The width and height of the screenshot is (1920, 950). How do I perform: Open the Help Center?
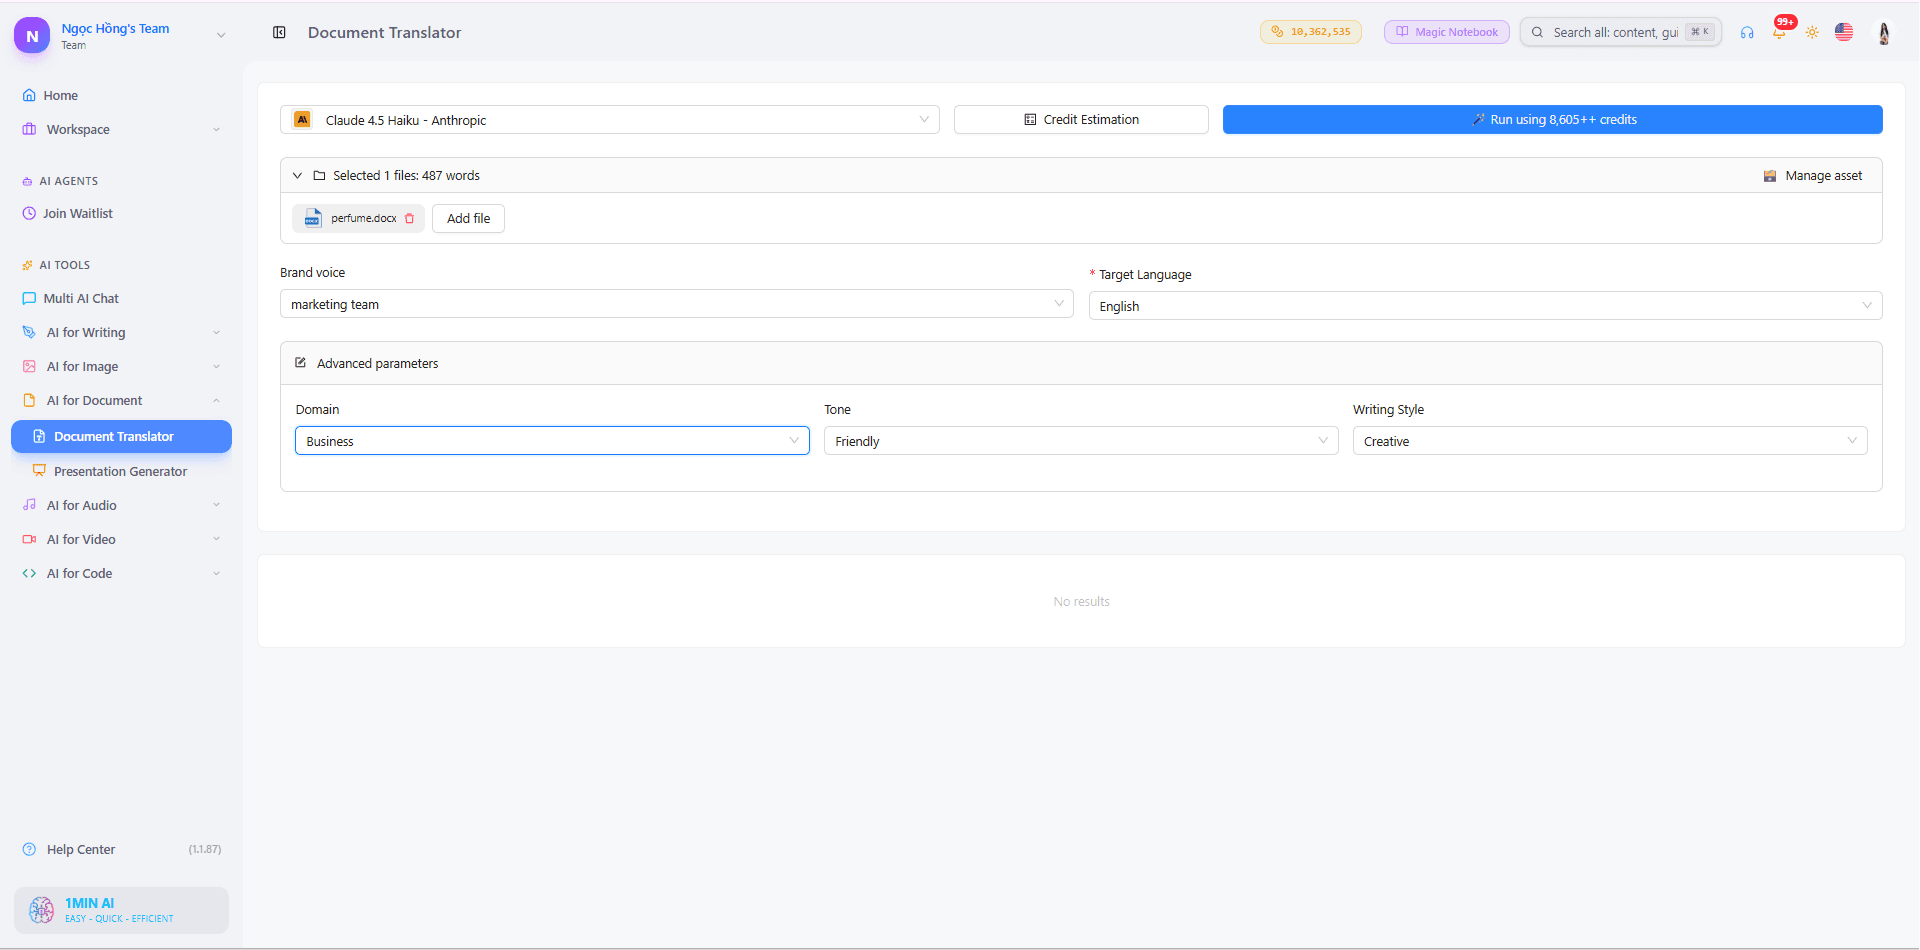click(80, 849)
